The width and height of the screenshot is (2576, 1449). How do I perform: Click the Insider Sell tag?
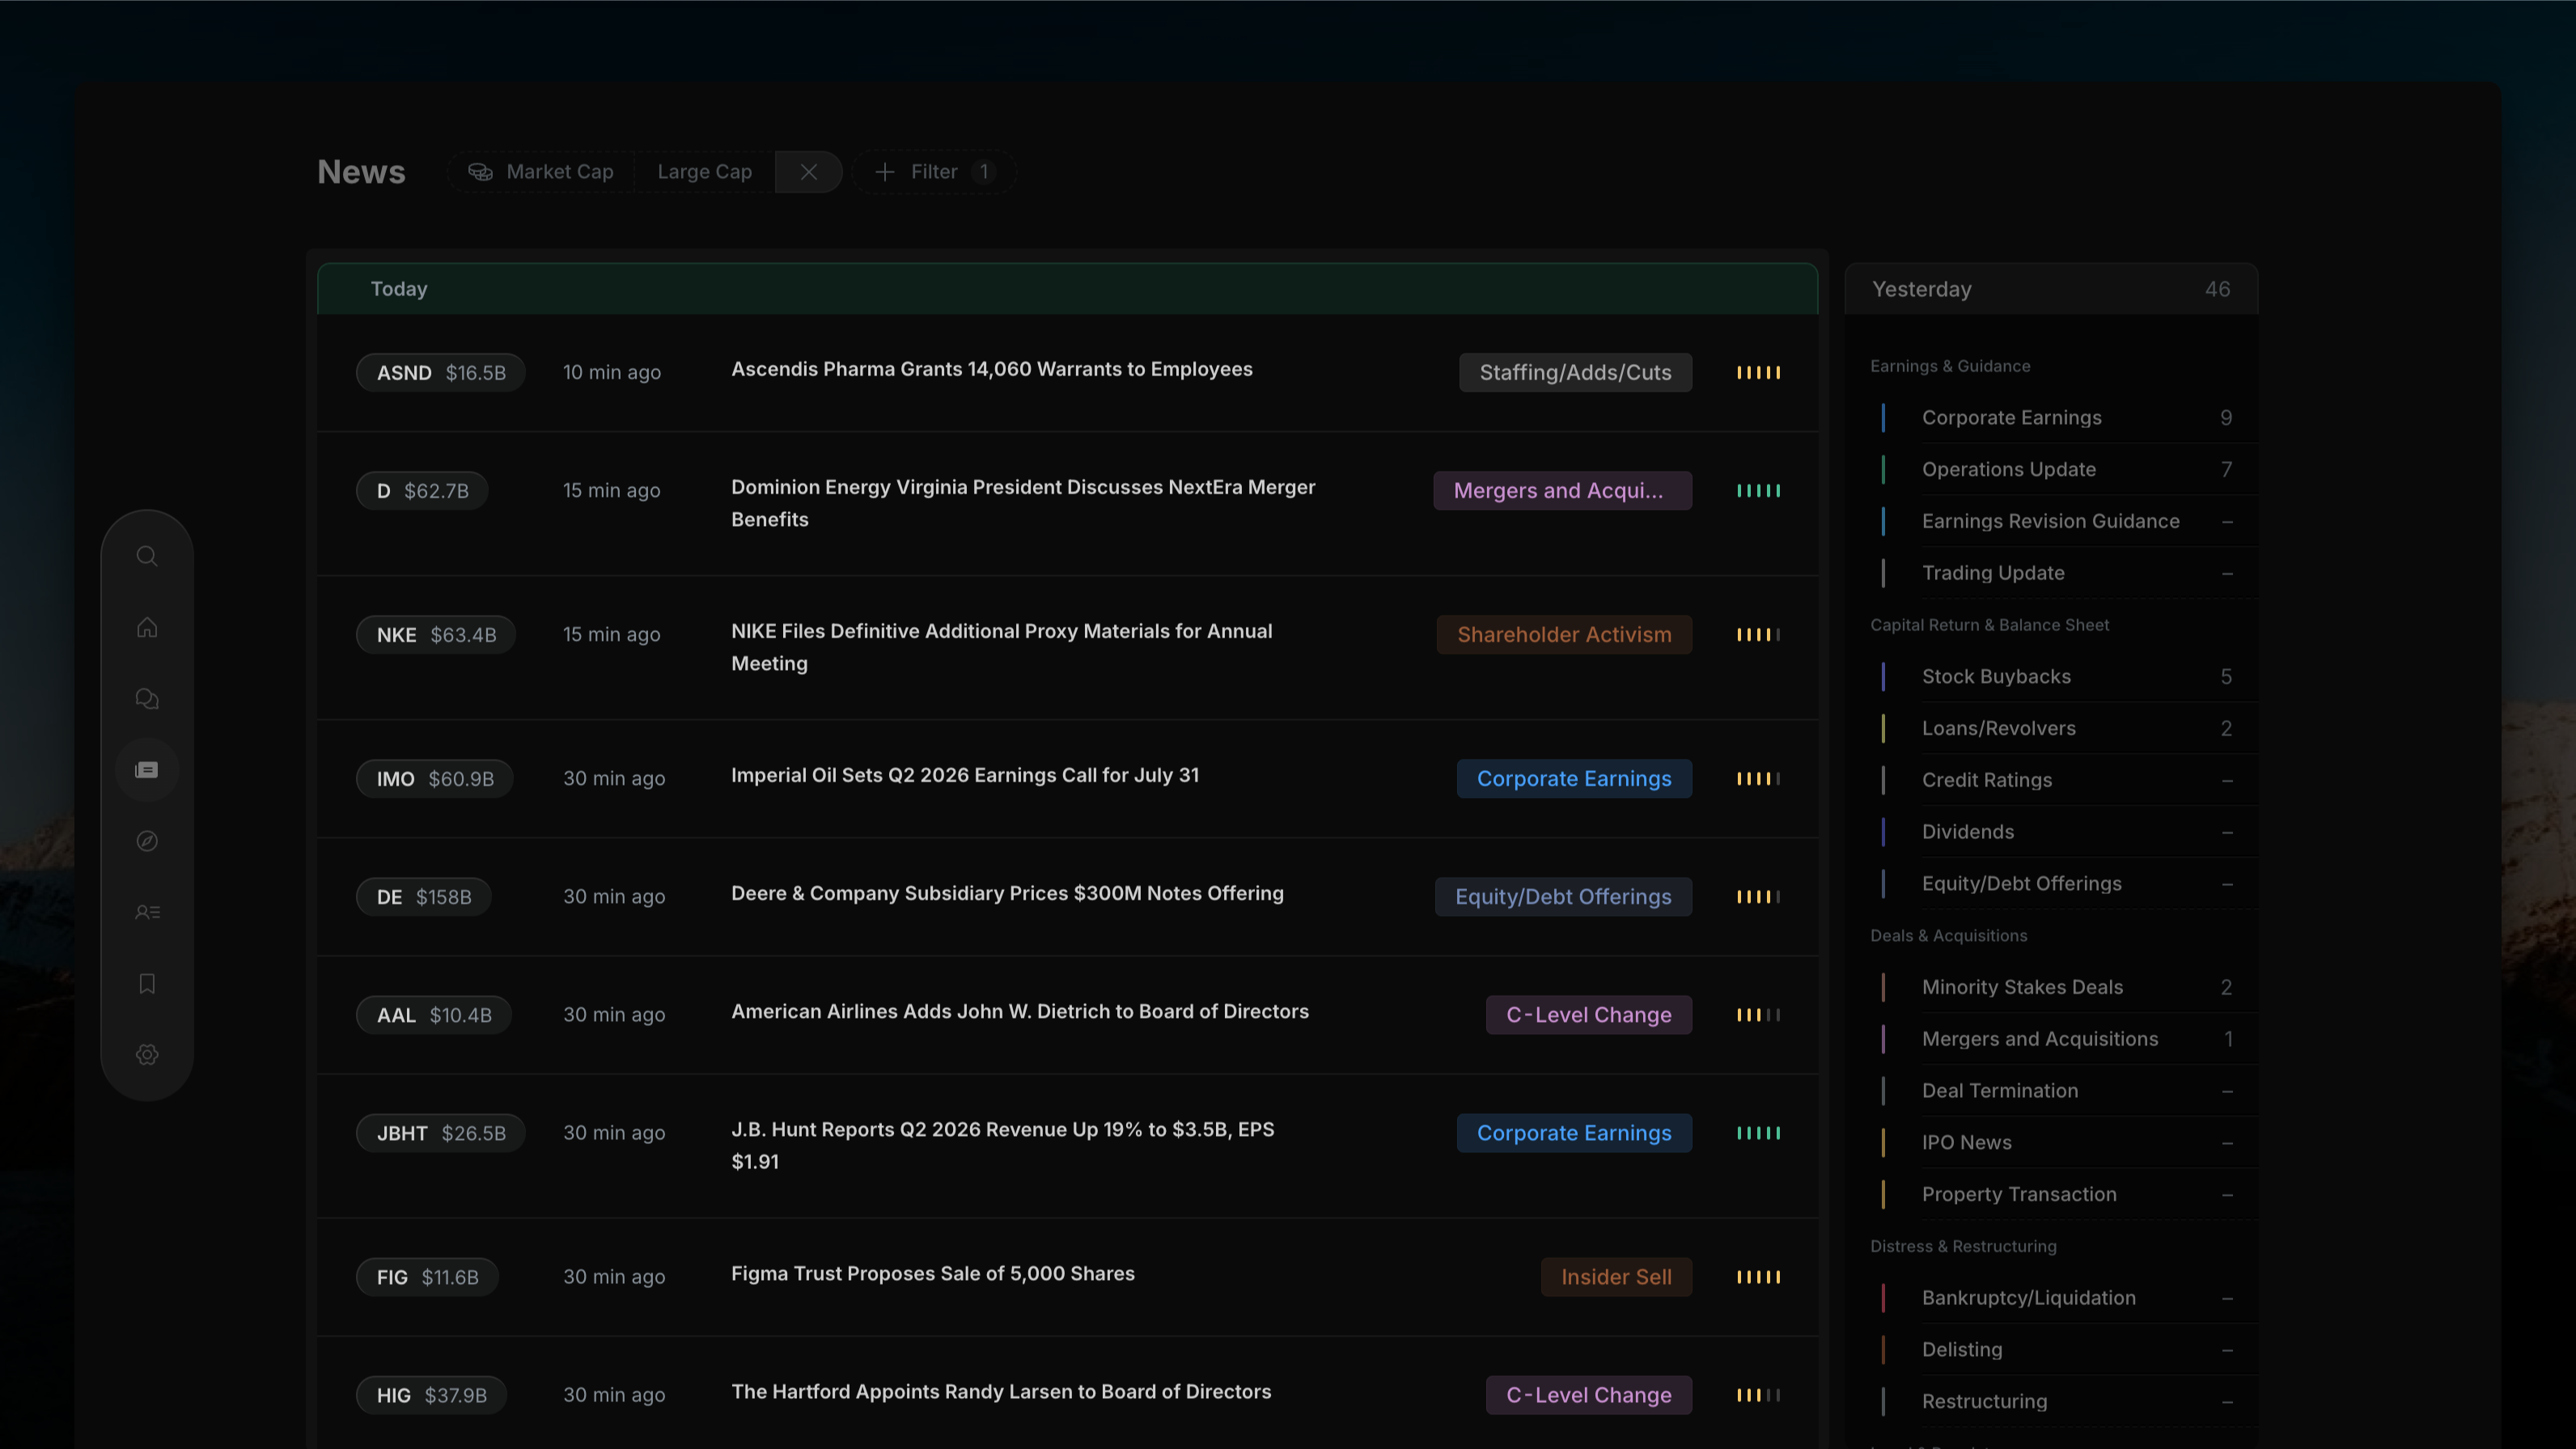pyautogui.click(x=1616, y=1277)
